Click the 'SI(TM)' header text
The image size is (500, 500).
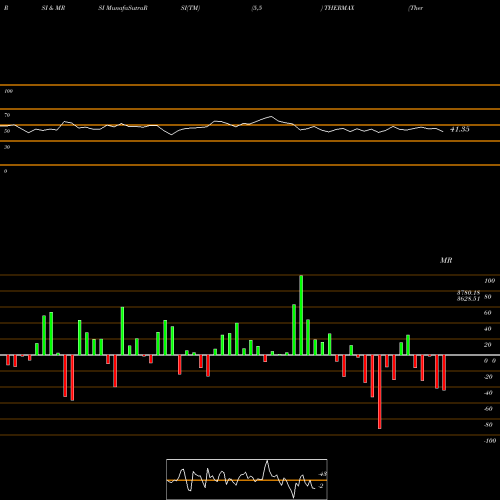pos(190,8)
